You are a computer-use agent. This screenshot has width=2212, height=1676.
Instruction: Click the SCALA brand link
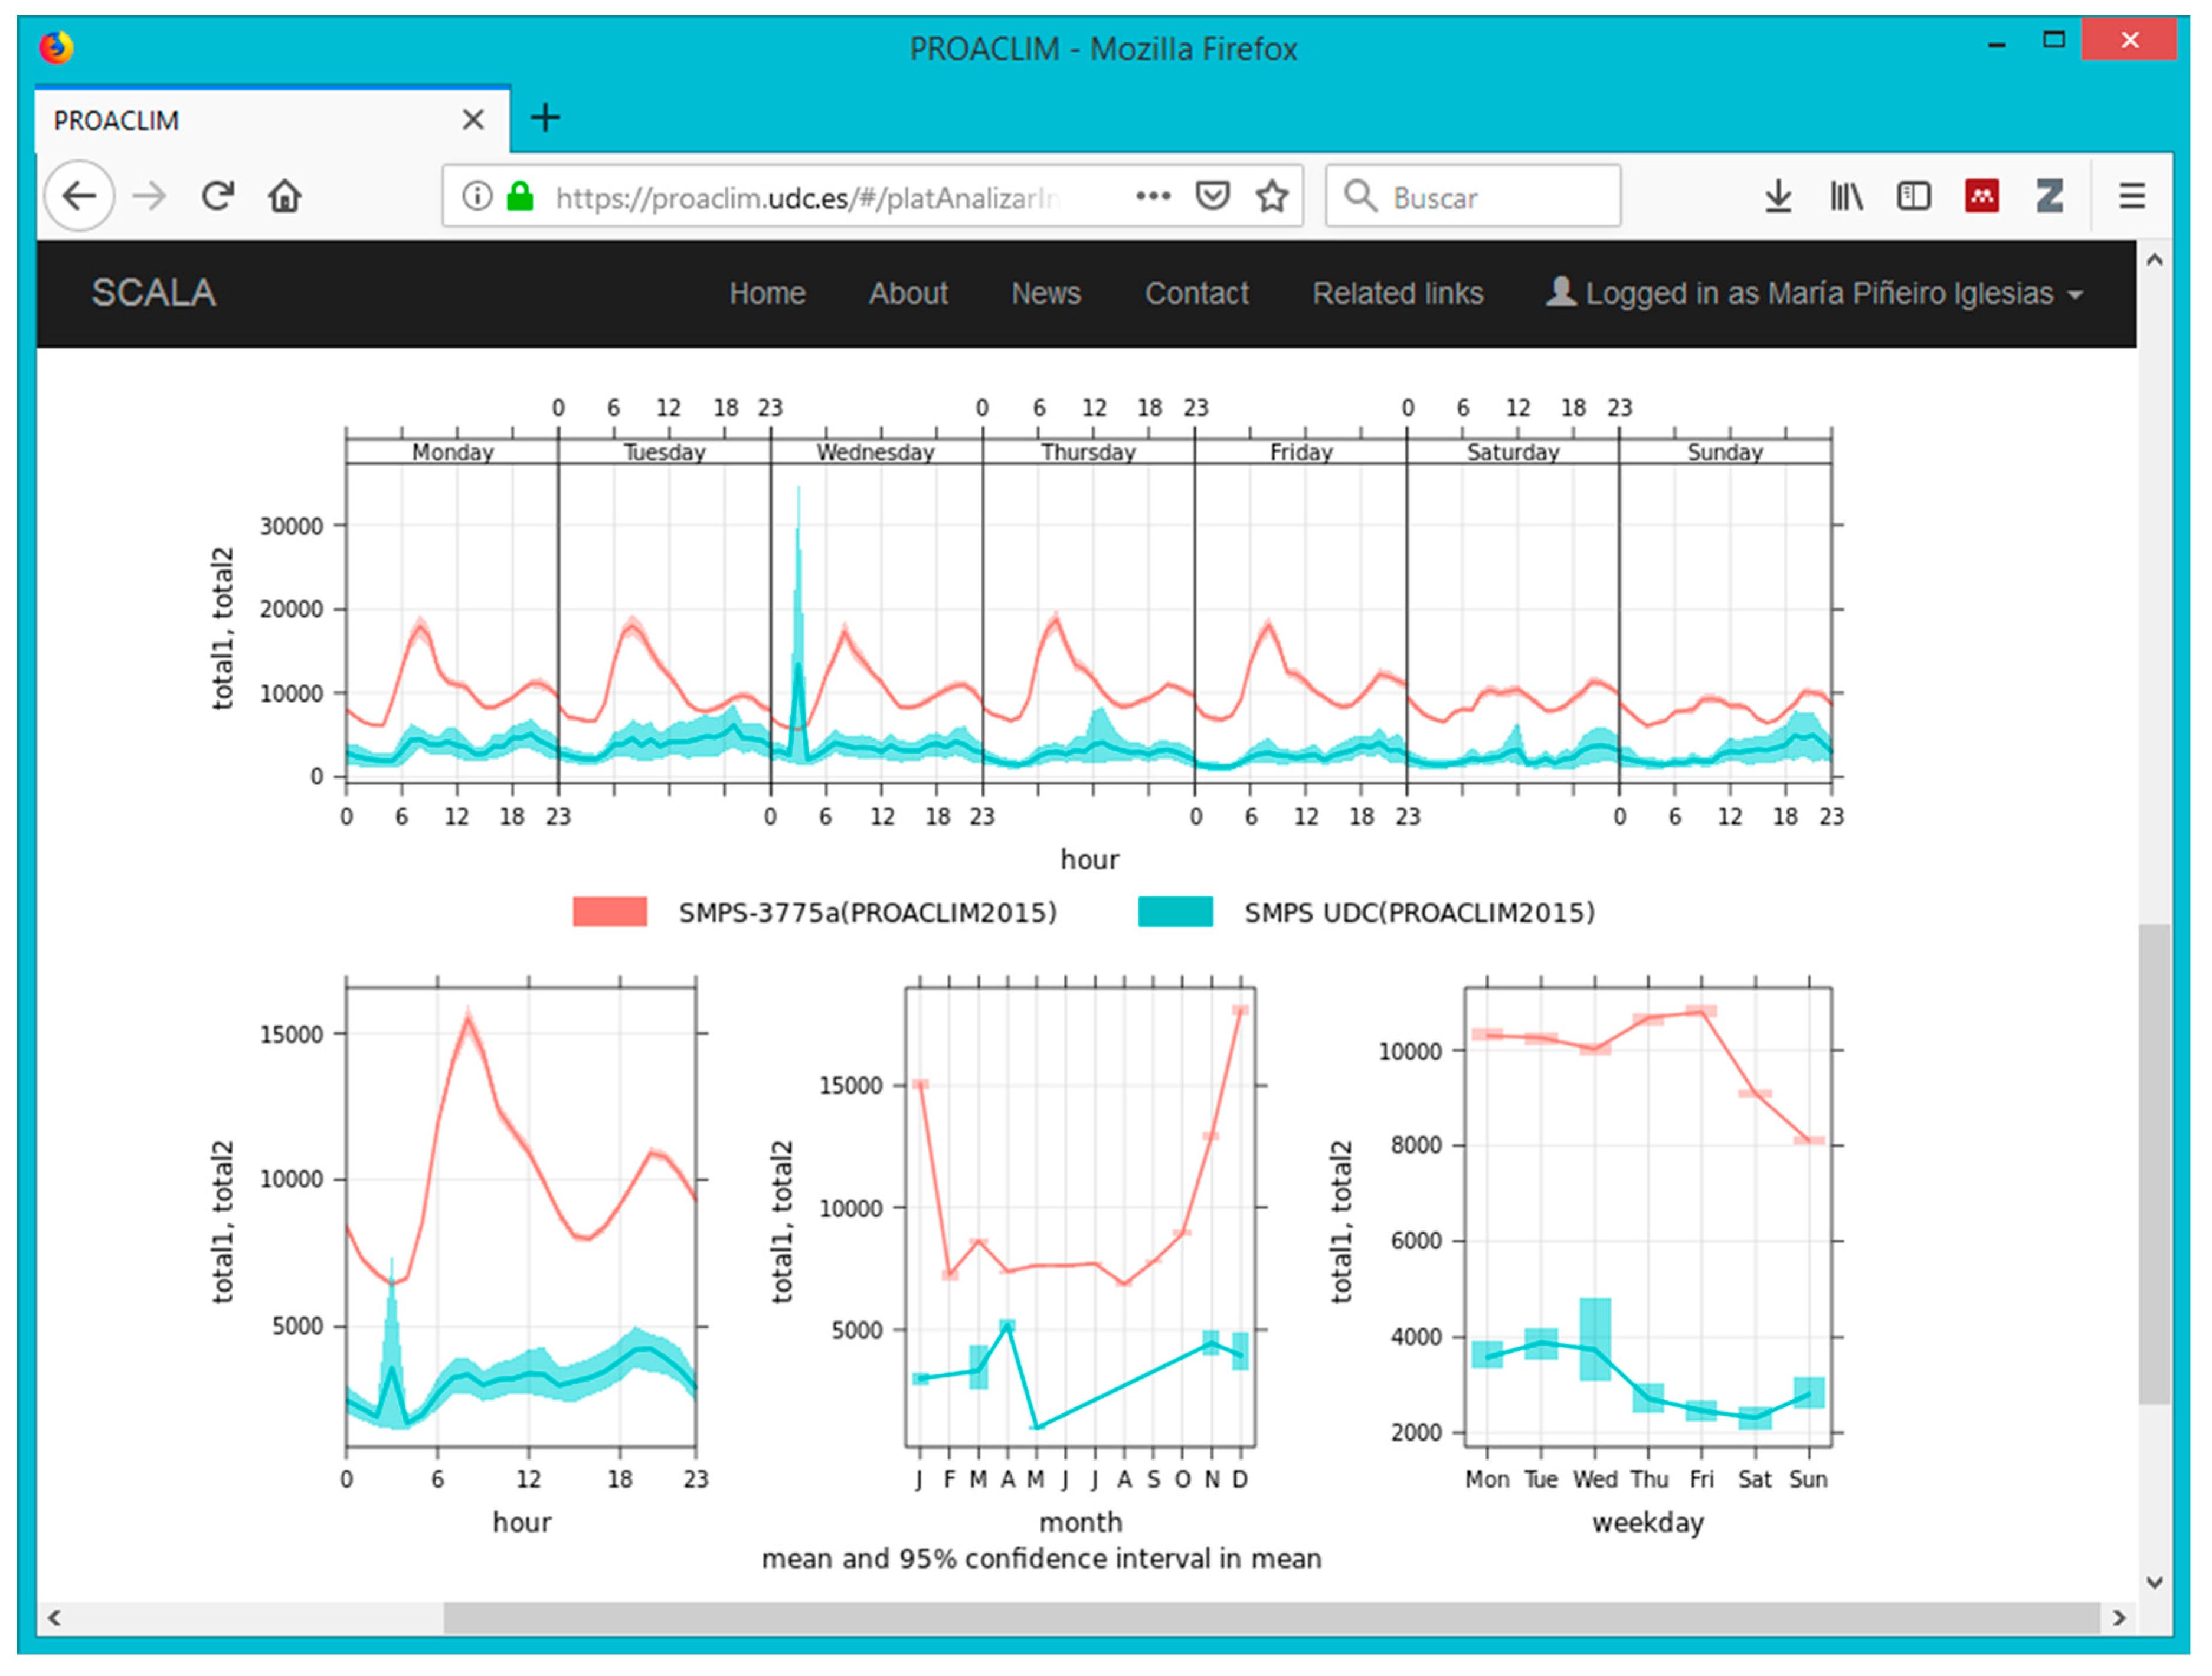click(153, 293)
